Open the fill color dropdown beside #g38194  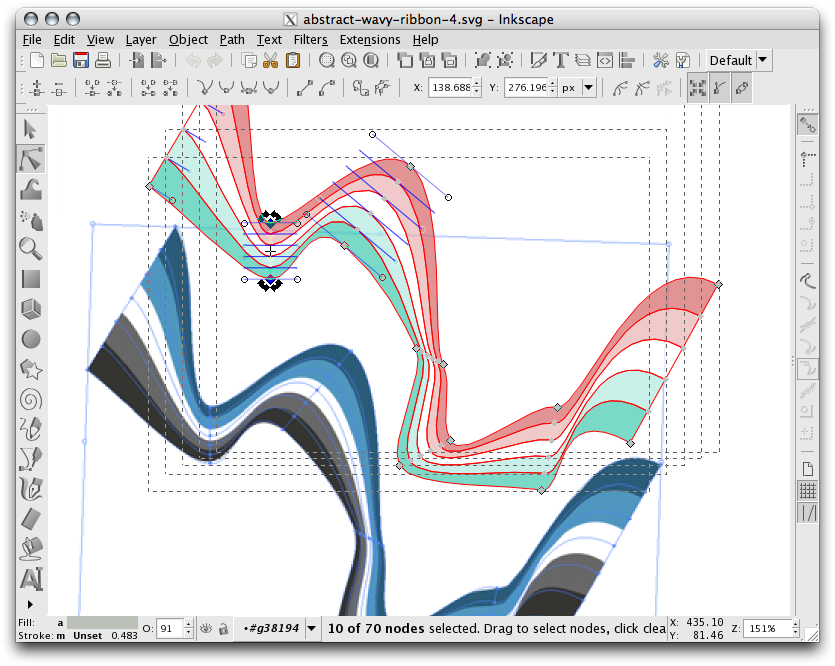[311, 628]
